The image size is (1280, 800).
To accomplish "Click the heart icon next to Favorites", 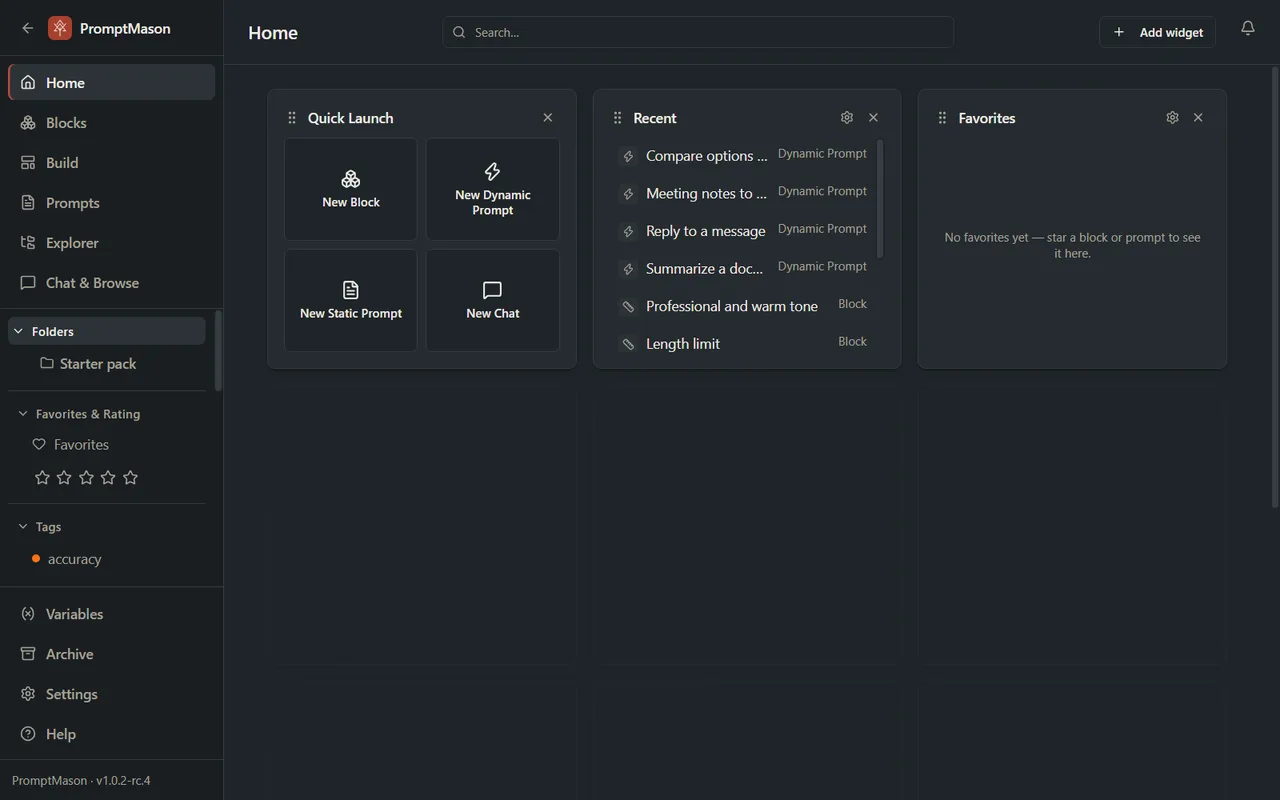I will coord(39,444).
